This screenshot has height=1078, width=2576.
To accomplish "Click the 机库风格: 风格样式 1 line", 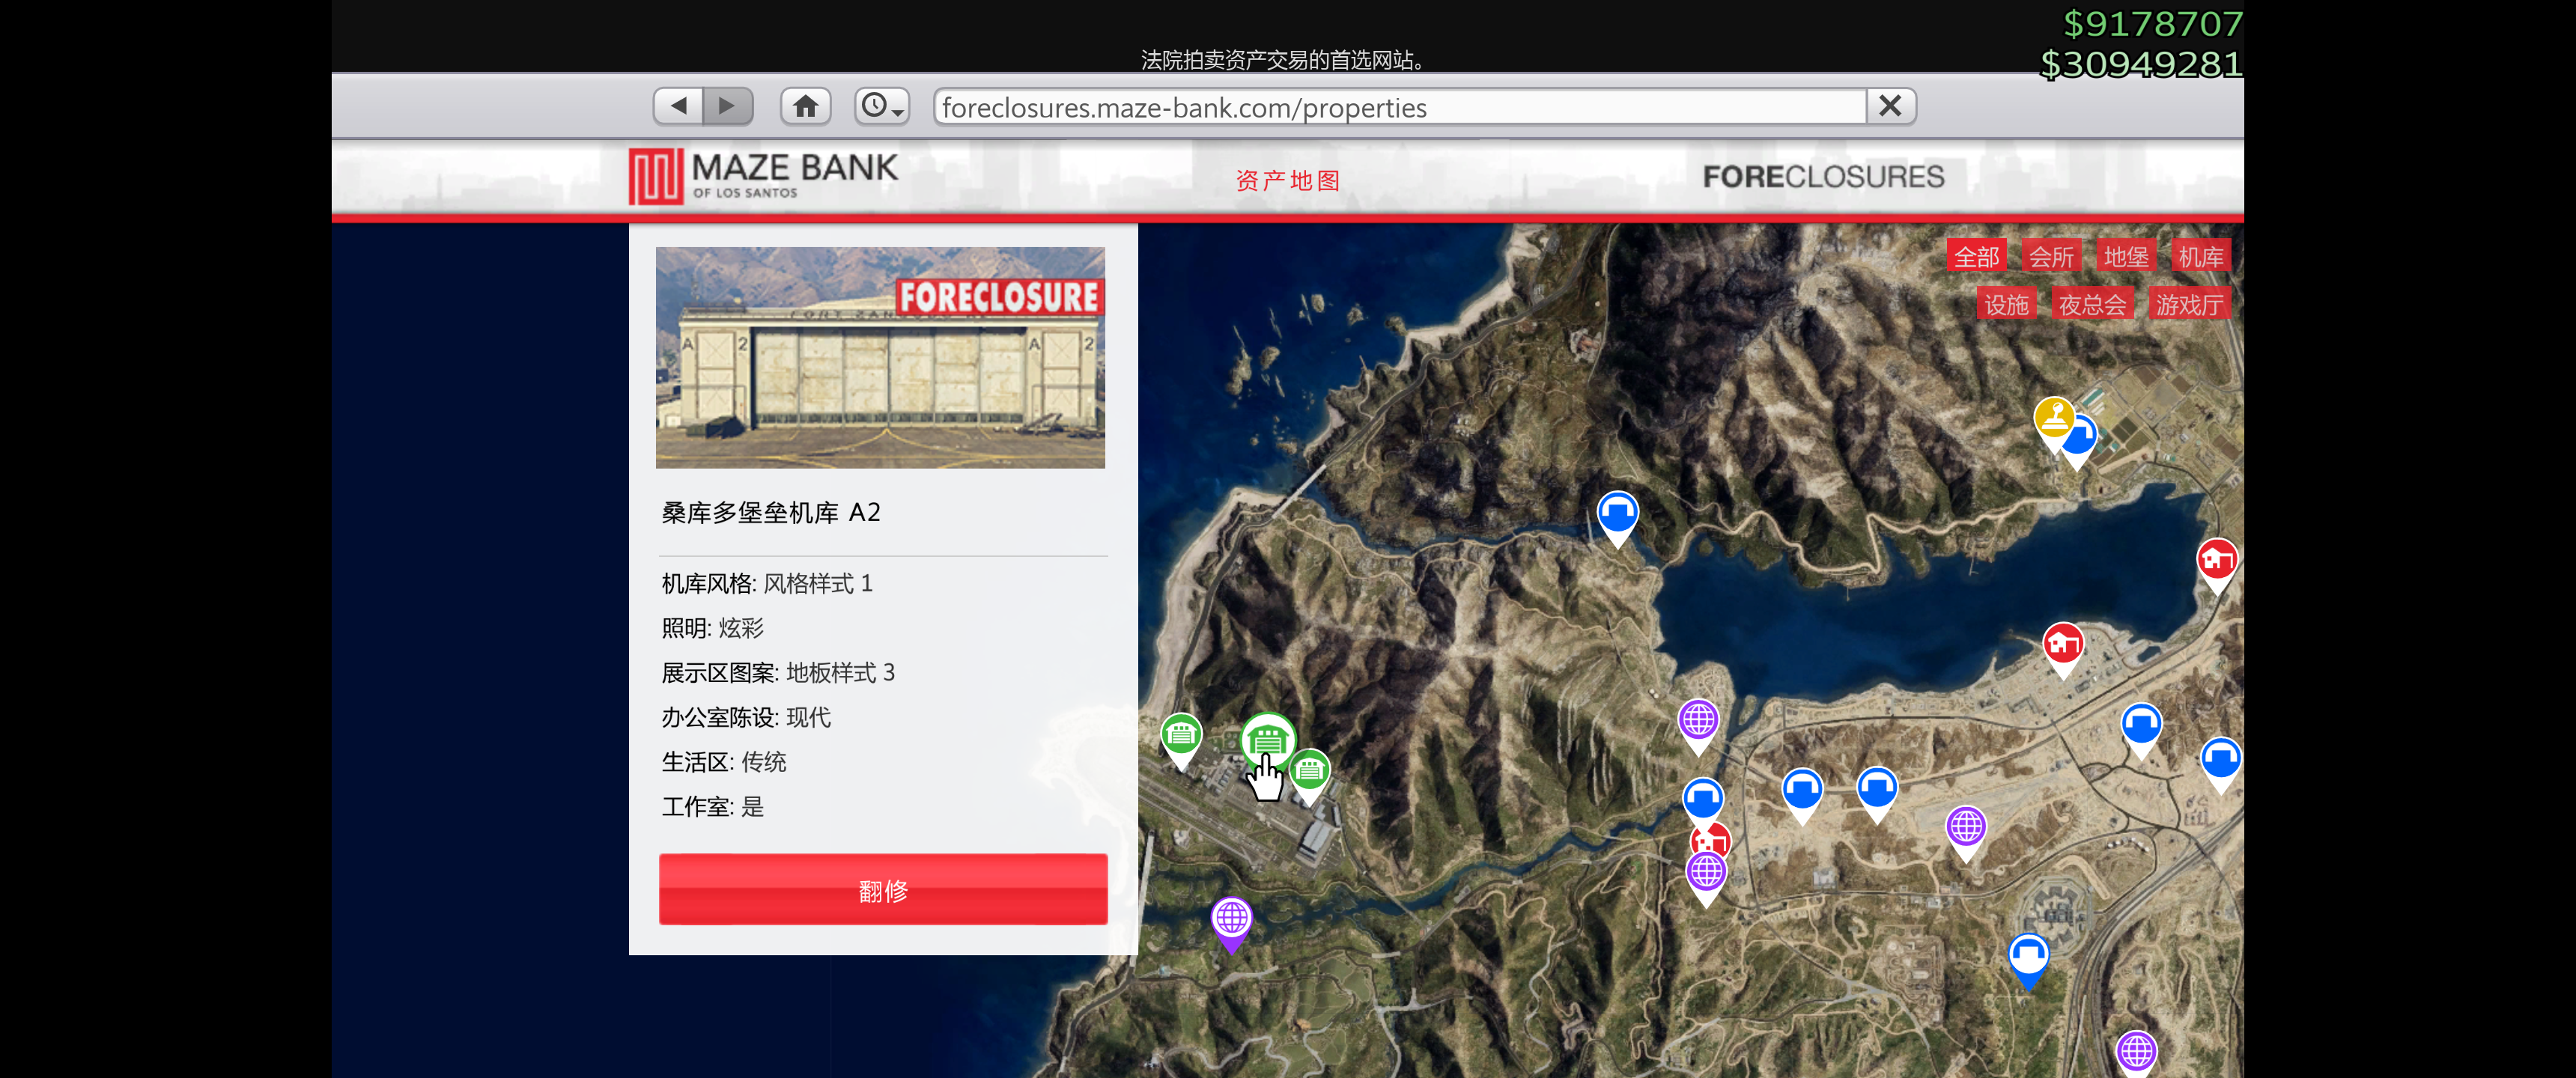I will (767, 583).
